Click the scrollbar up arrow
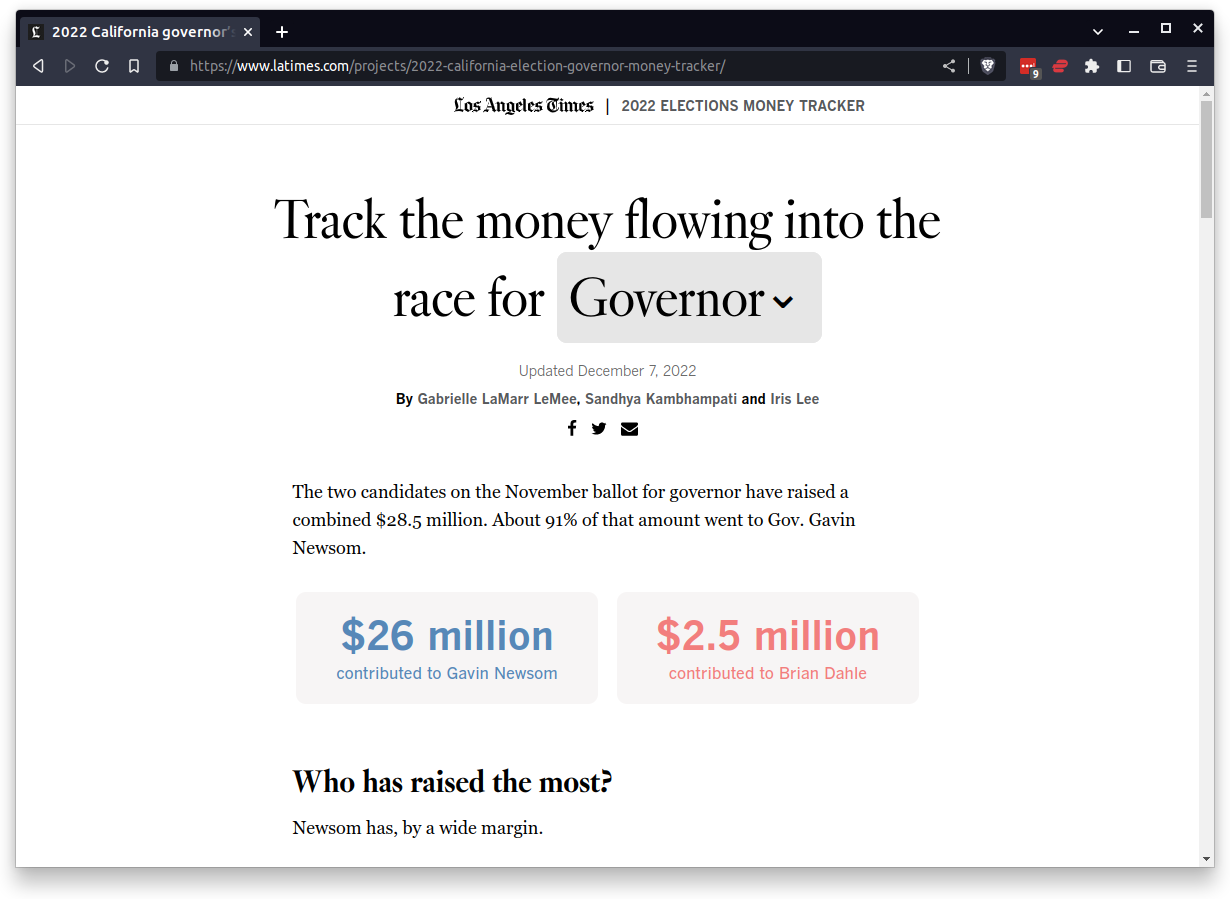The height and width of the screenshot is (899, 1230). click(x=1206, y=93)
